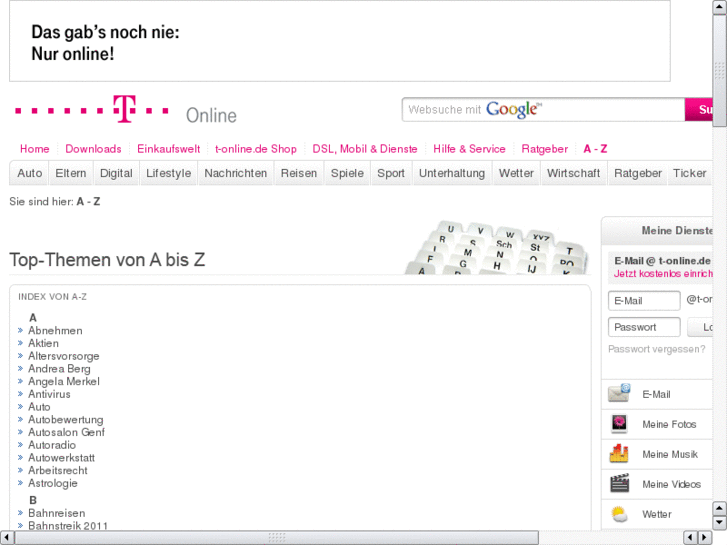Open the Aktien topic link
This screenshot has height=545, width=727.
[x=44, y=343]
